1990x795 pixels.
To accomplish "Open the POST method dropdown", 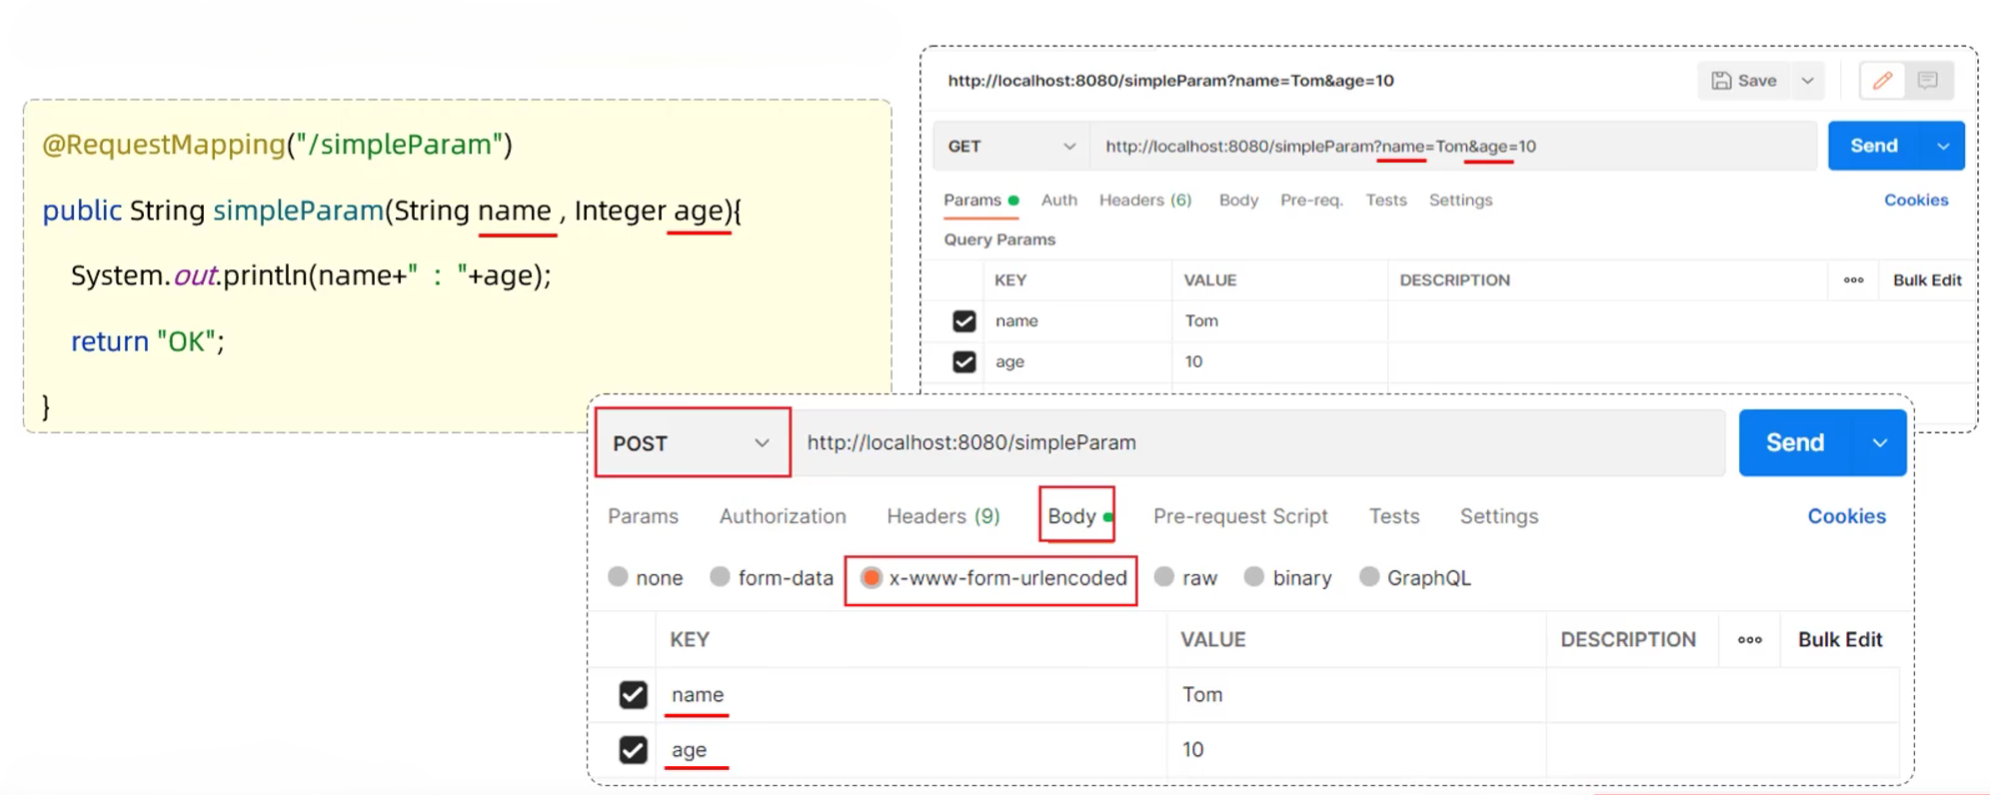I will [692, 443].
